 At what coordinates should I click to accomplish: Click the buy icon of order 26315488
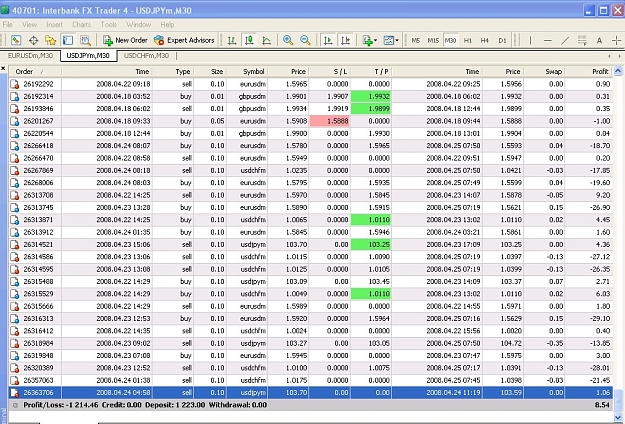coord(15,282)
